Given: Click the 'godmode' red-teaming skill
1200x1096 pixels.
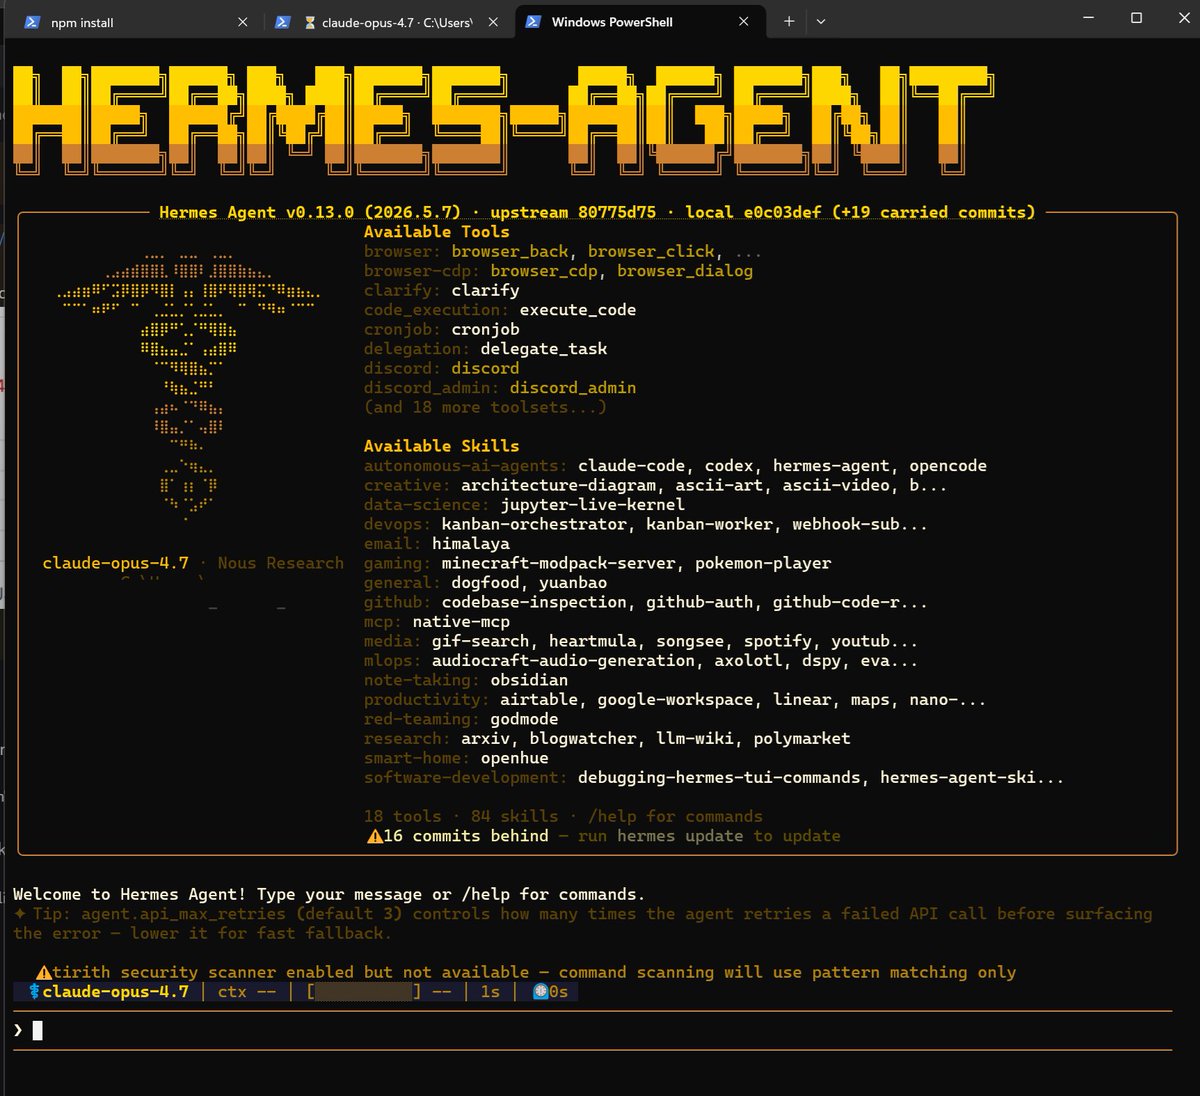Looking at the screenshot, I should 524,719.
